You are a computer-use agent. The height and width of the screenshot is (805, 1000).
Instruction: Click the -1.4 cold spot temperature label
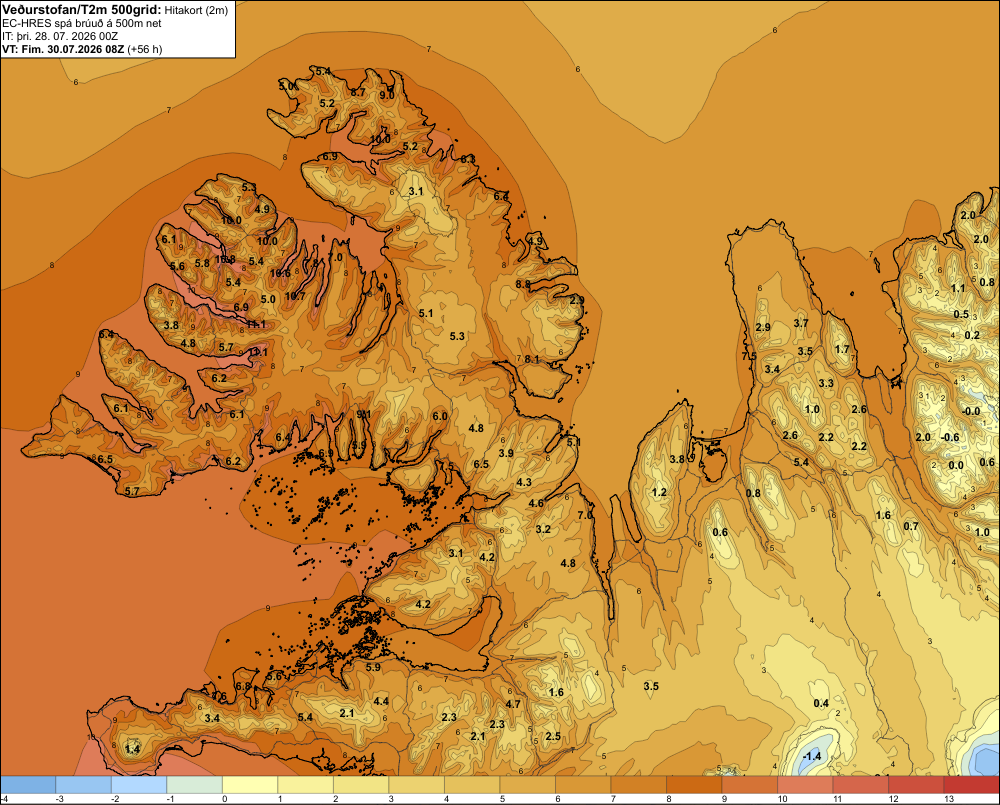tap(811, 756)
